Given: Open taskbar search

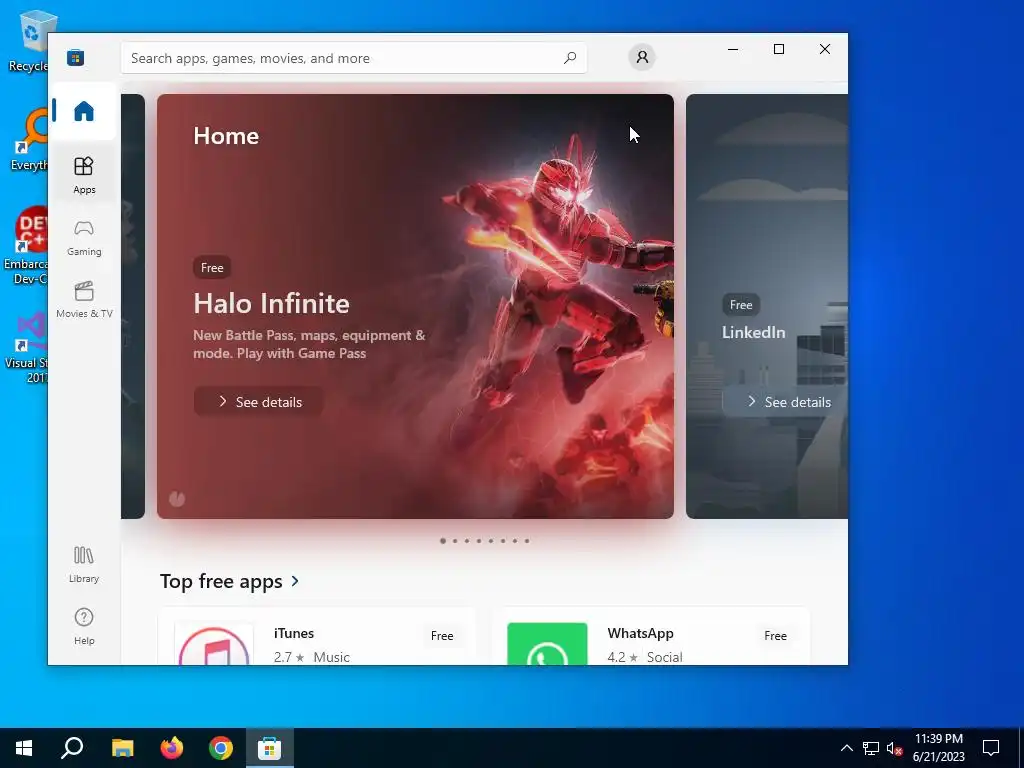Looking at the screenshot, I should pyautogui.click(x=72, y=748).
